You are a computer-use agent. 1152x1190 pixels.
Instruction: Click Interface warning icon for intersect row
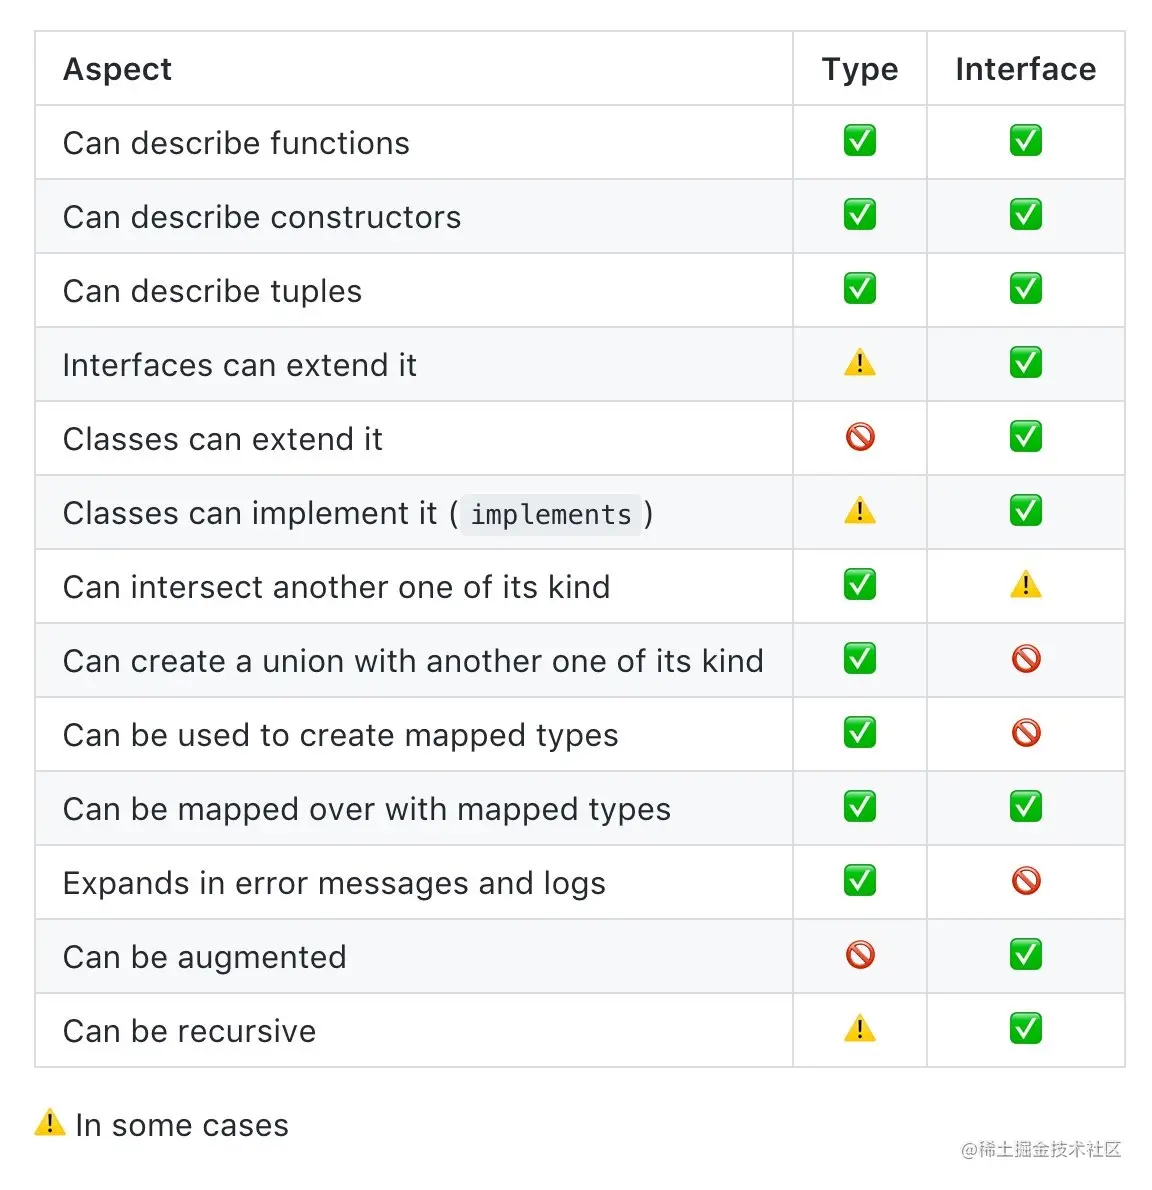(x=1025, y=584)
